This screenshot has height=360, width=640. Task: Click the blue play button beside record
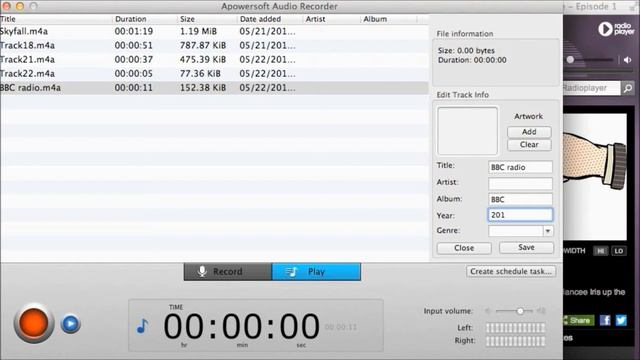tap(71, 324)
